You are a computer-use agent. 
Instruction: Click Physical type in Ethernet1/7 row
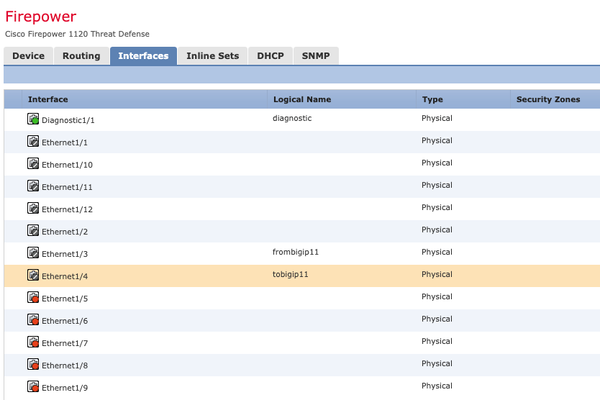pyautogui.click(x=437, y=341)
